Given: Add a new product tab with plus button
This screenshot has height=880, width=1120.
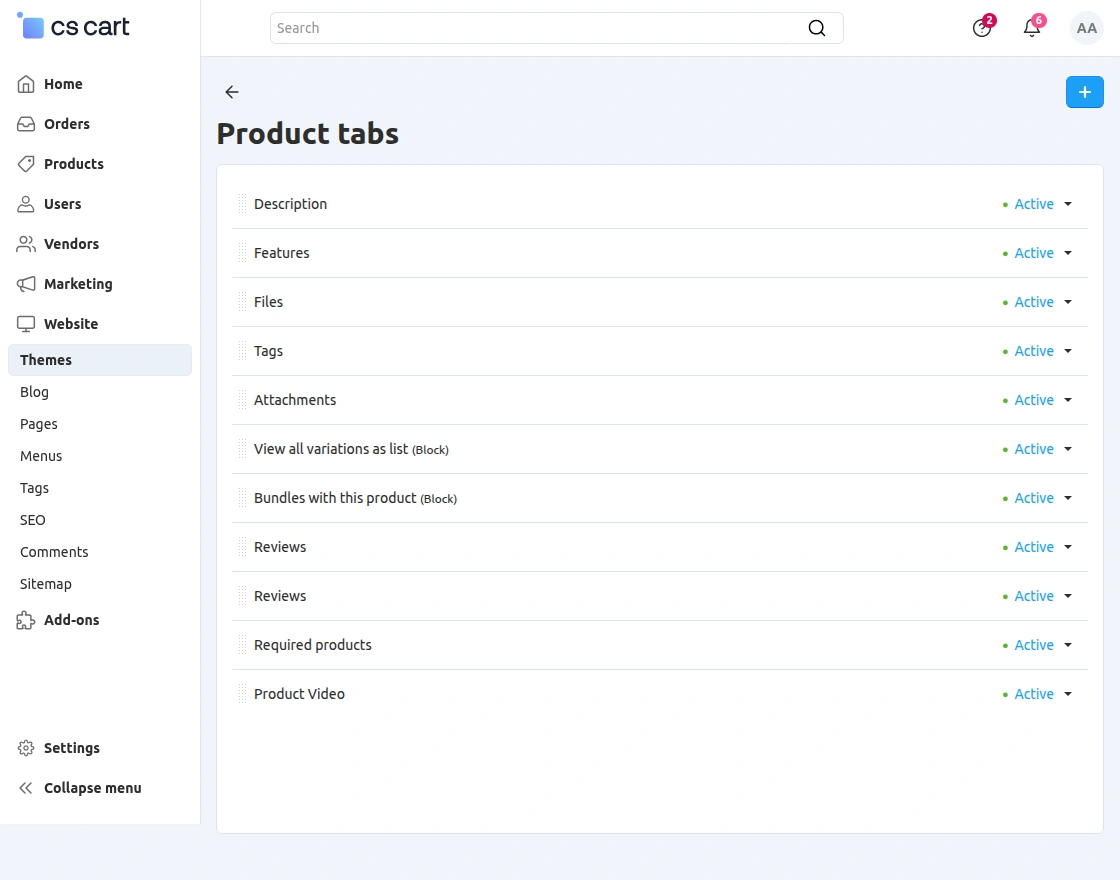Looking at the screenshot, I should [1084, 92].
